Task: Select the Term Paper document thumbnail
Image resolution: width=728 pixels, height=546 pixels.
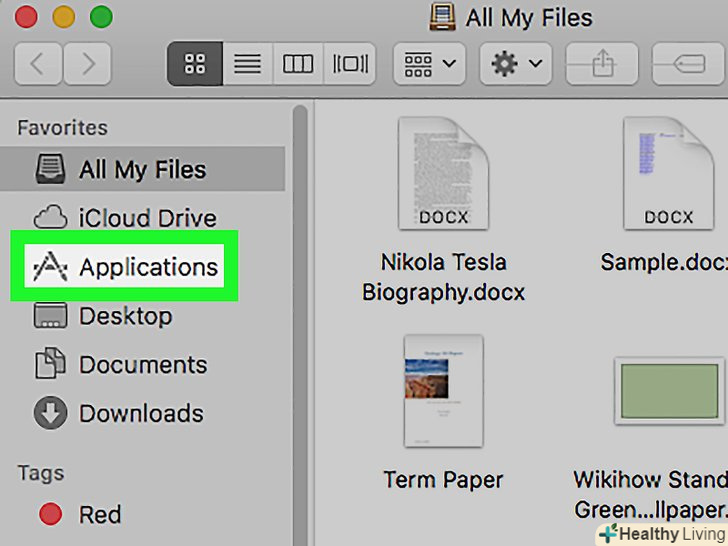Action: (443, 392)
